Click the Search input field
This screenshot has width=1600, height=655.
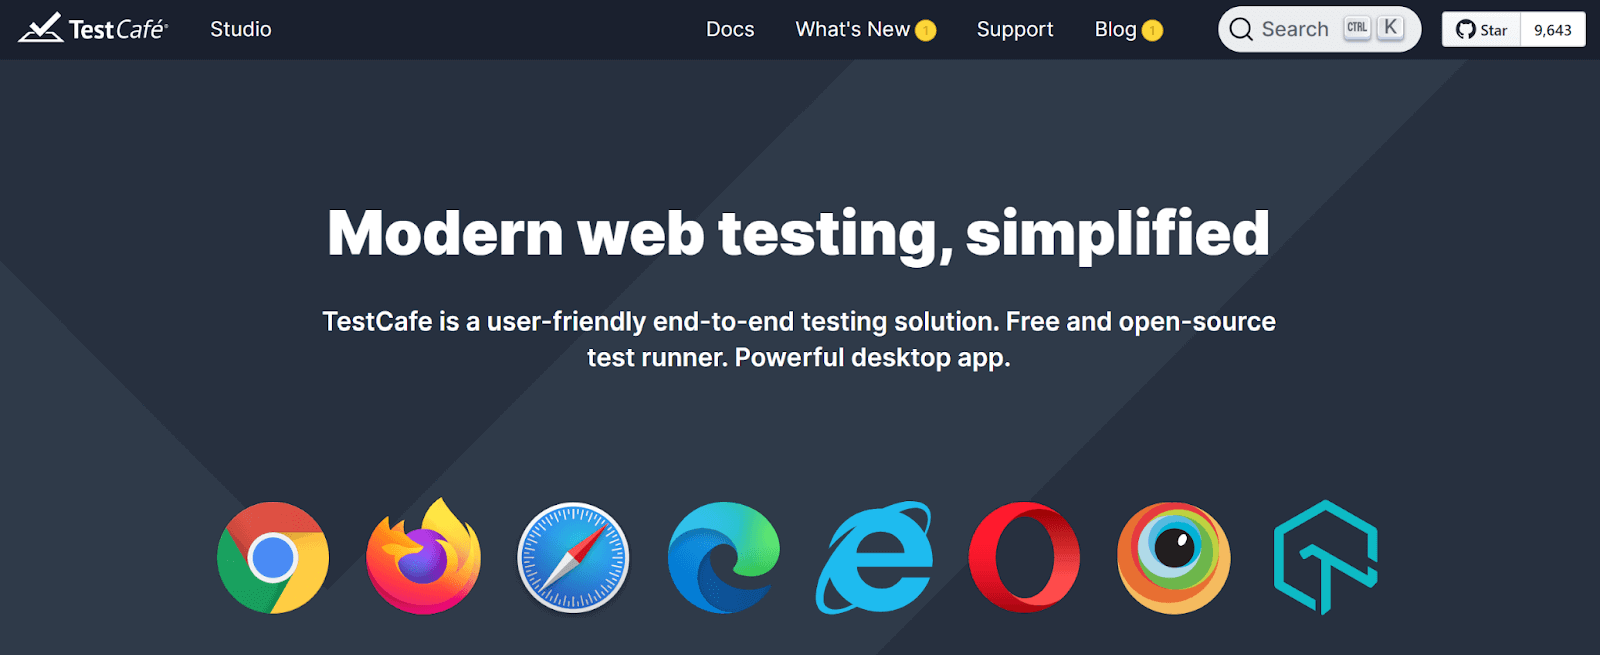click(x=1319, y=29)
